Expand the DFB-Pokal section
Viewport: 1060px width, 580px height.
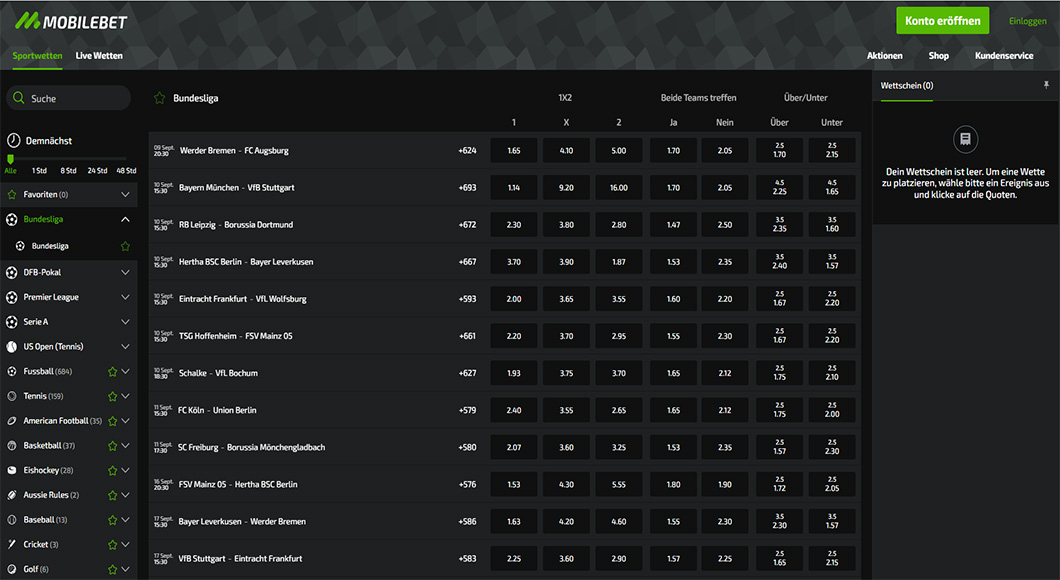click(125, 272)
